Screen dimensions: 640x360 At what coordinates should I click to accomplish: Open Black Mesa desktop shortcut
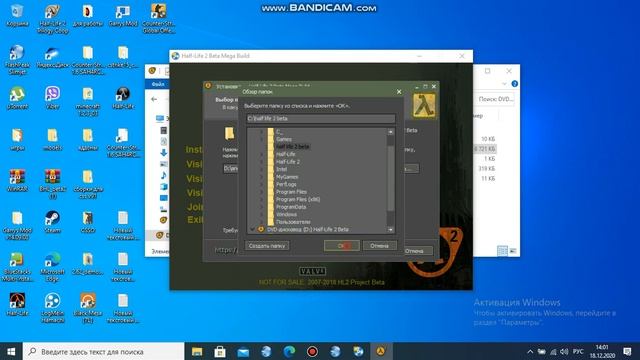[88, 308]
